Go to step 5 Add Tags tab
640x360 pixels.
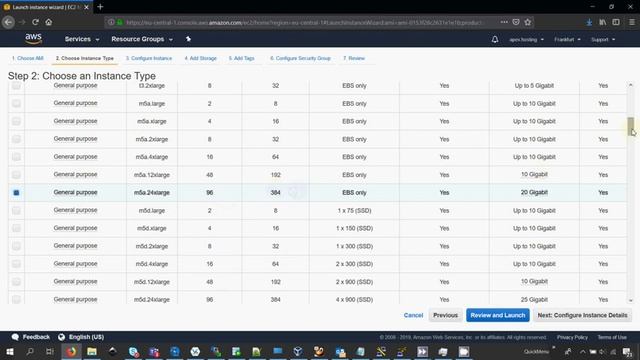tap(242, 58)
